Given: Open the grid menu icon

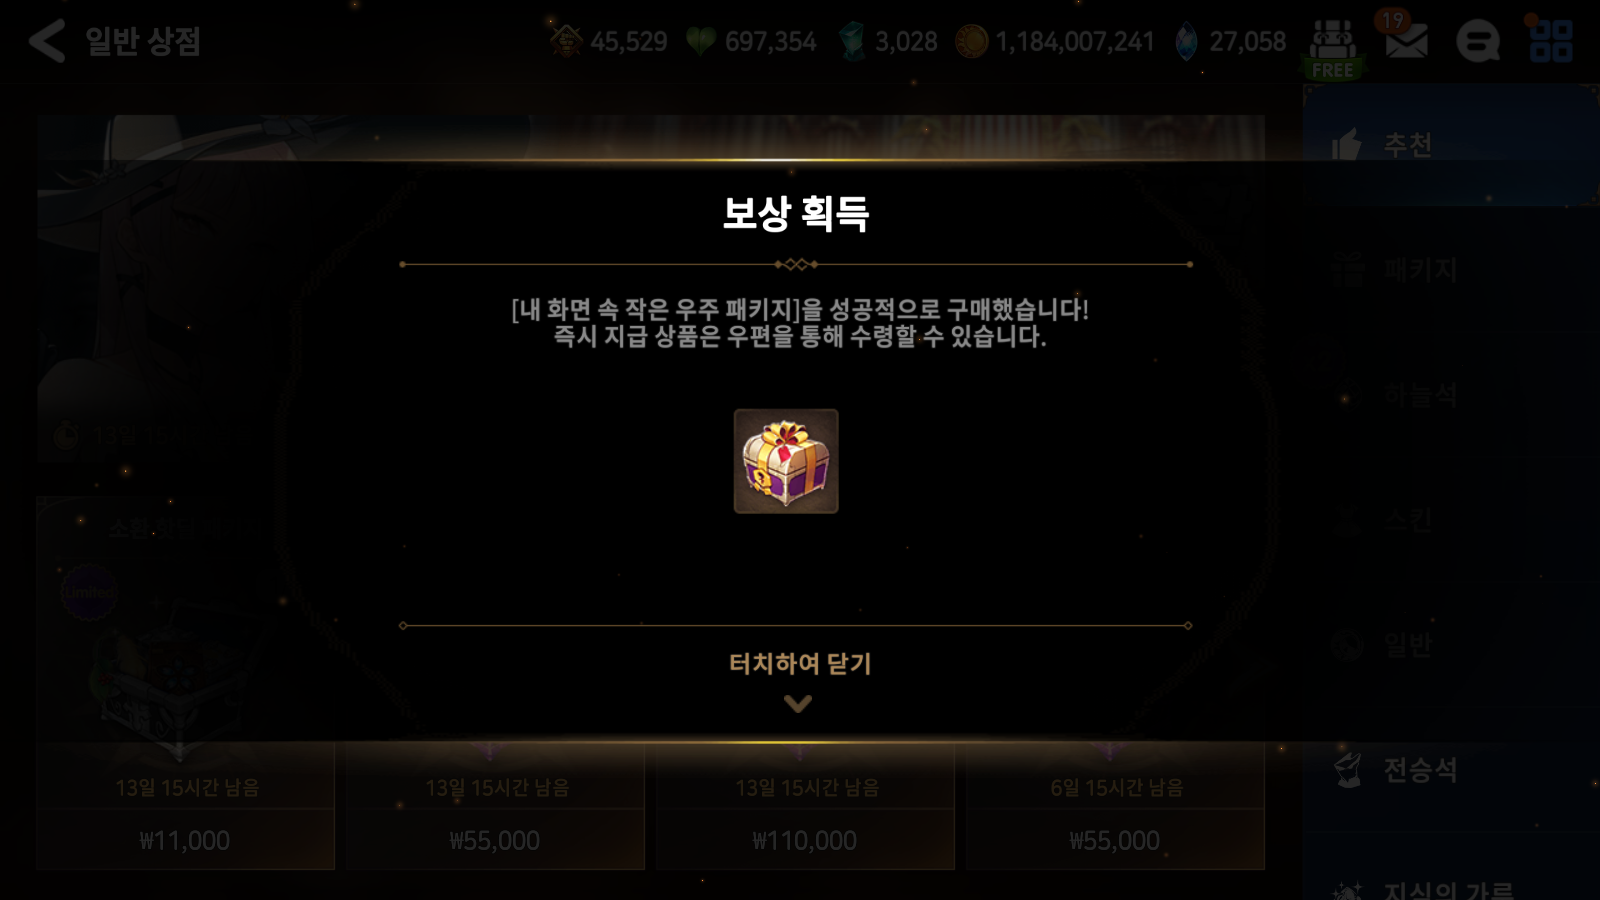Looking at the screenshot, I should point(1551,41).
